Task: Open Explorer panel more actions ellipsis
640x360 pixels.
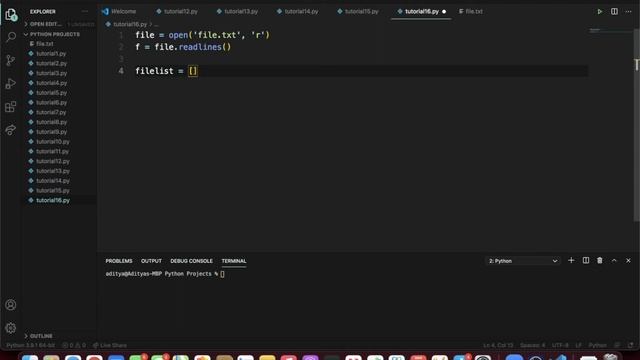Action: [x=85, y=11]
